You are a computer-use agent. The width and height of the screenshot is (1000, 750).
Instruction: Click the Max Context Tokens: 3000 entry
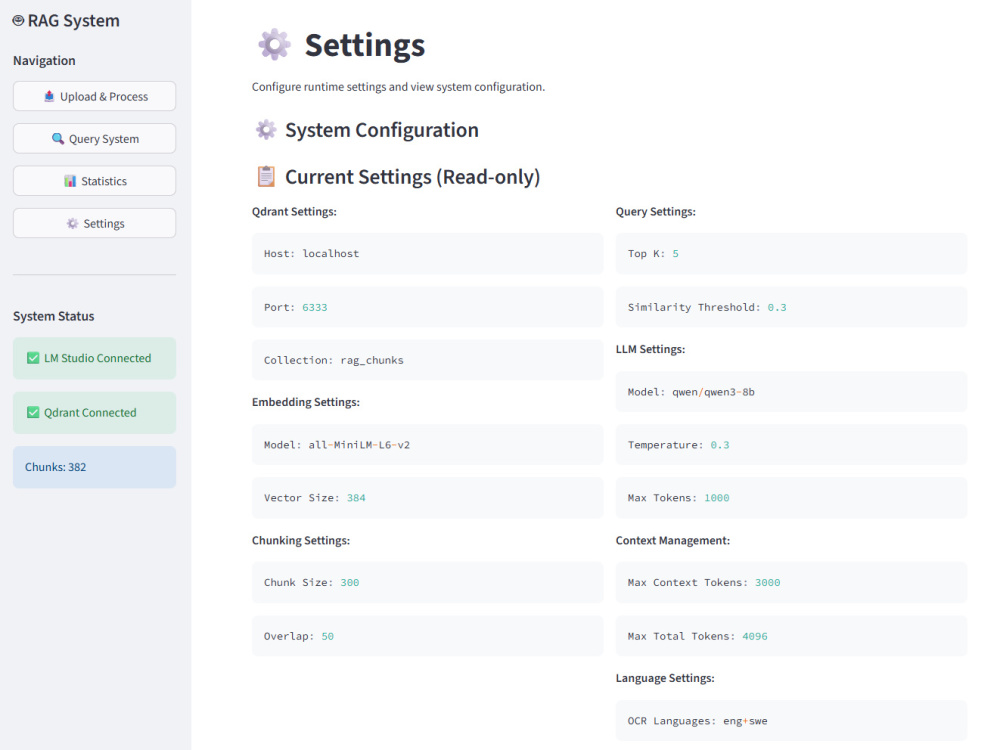[791, 582]
